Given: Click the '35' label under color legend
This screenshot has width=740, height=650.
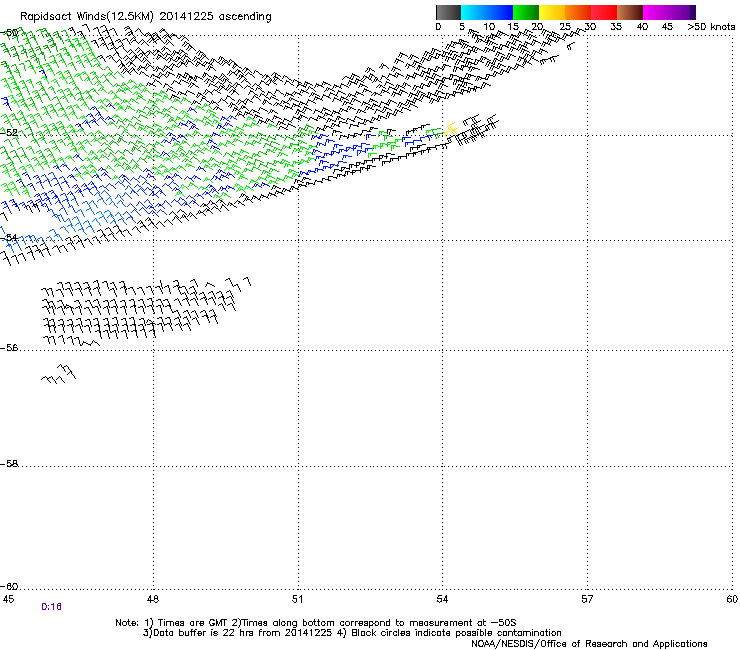Looking at the screenshot, I should (616, 26).
